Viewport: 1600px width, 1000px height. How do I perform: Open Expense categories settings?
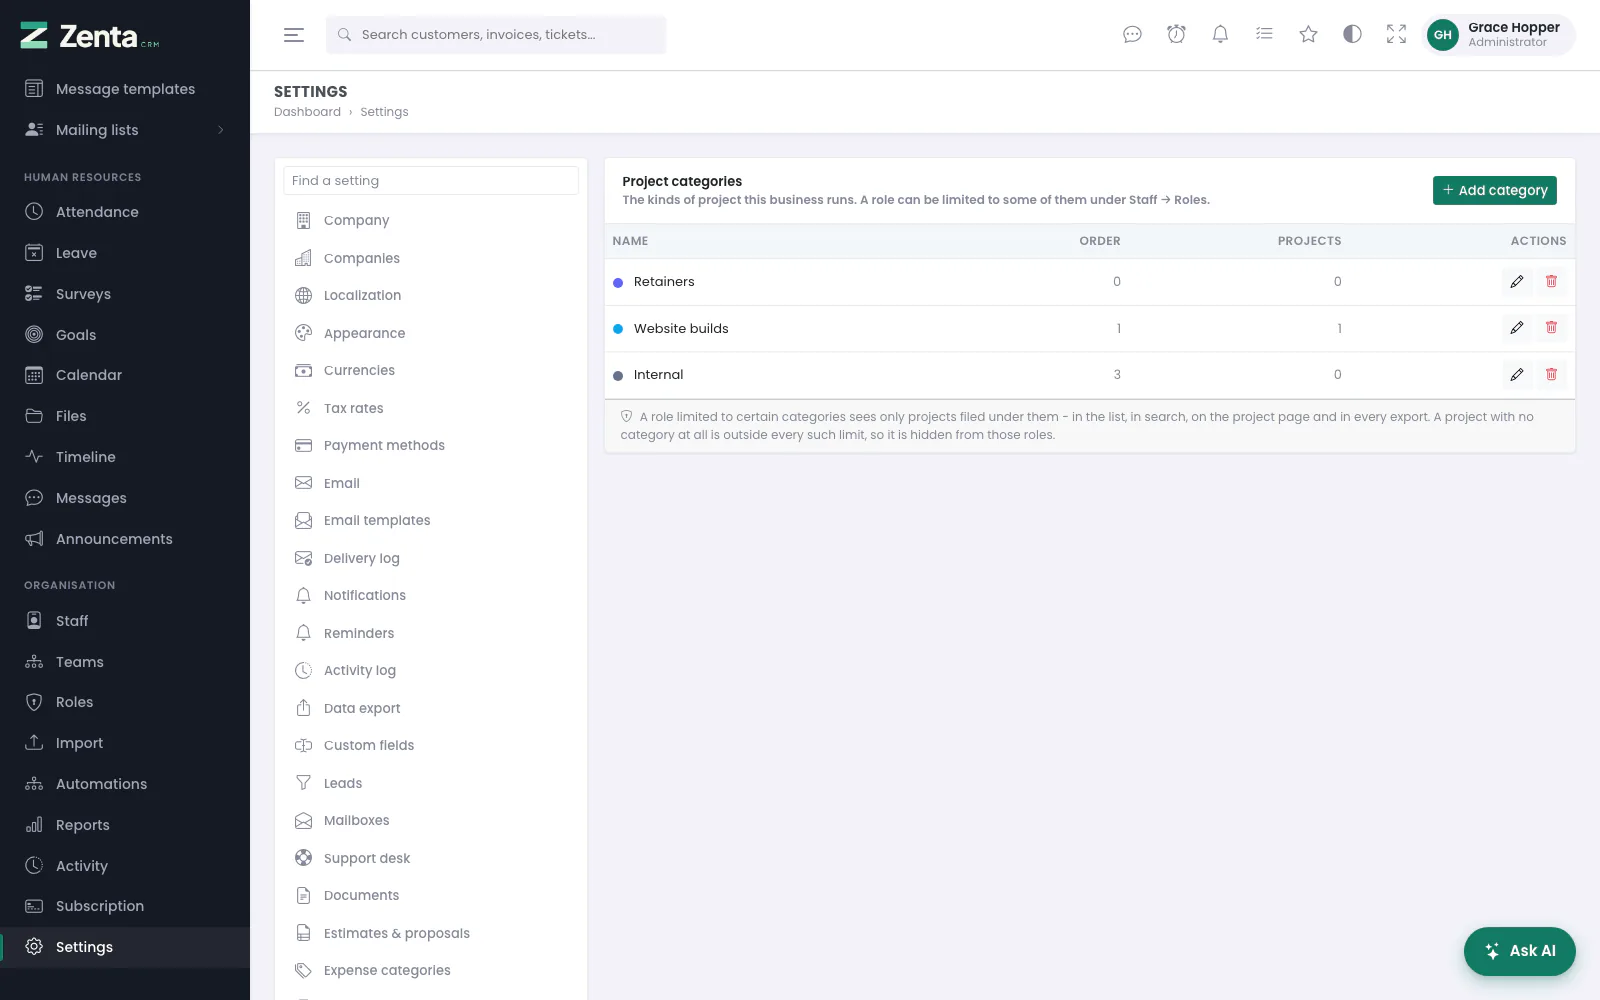click(431, 970)
